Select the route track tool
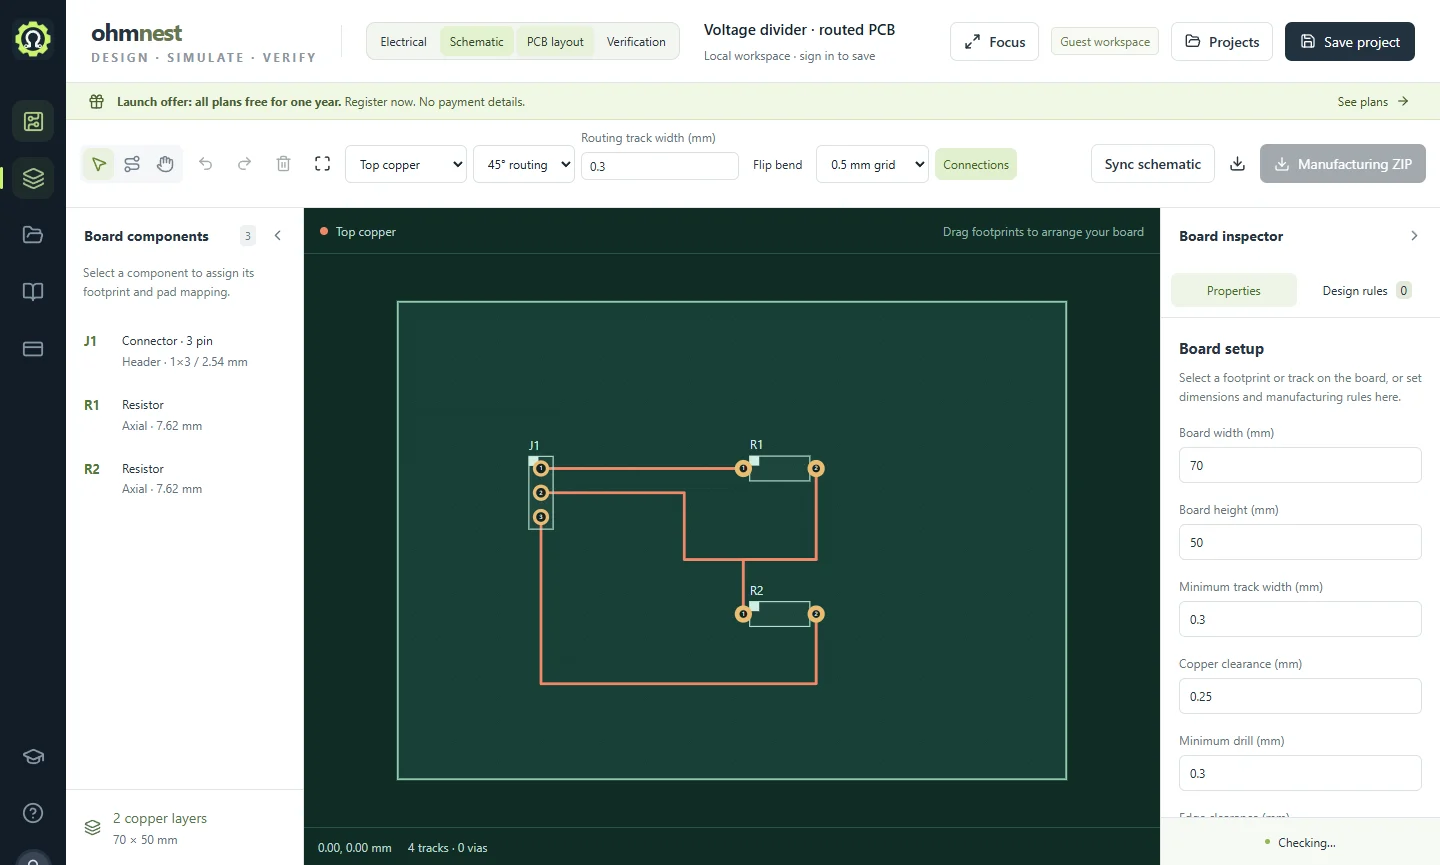This screenshot has height=865, width=1440. [x=132, y=164]
